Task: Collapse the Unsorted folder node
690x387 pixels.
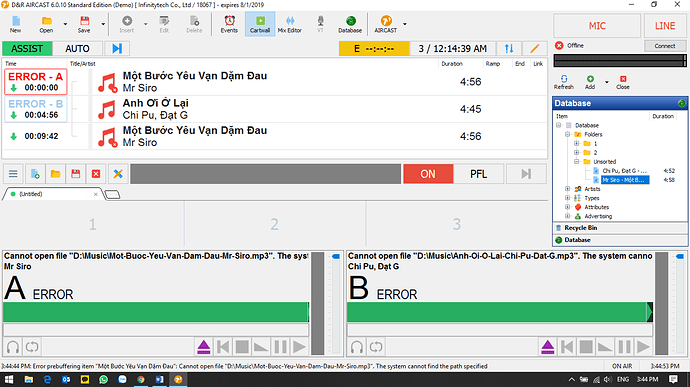Action: [x=576, y=162]
